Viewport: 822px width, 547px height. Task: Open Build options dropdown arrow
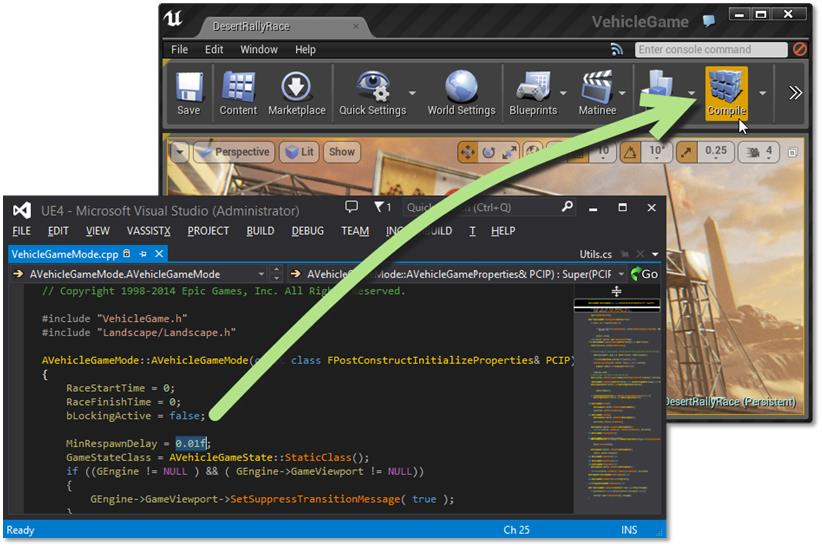692,93
